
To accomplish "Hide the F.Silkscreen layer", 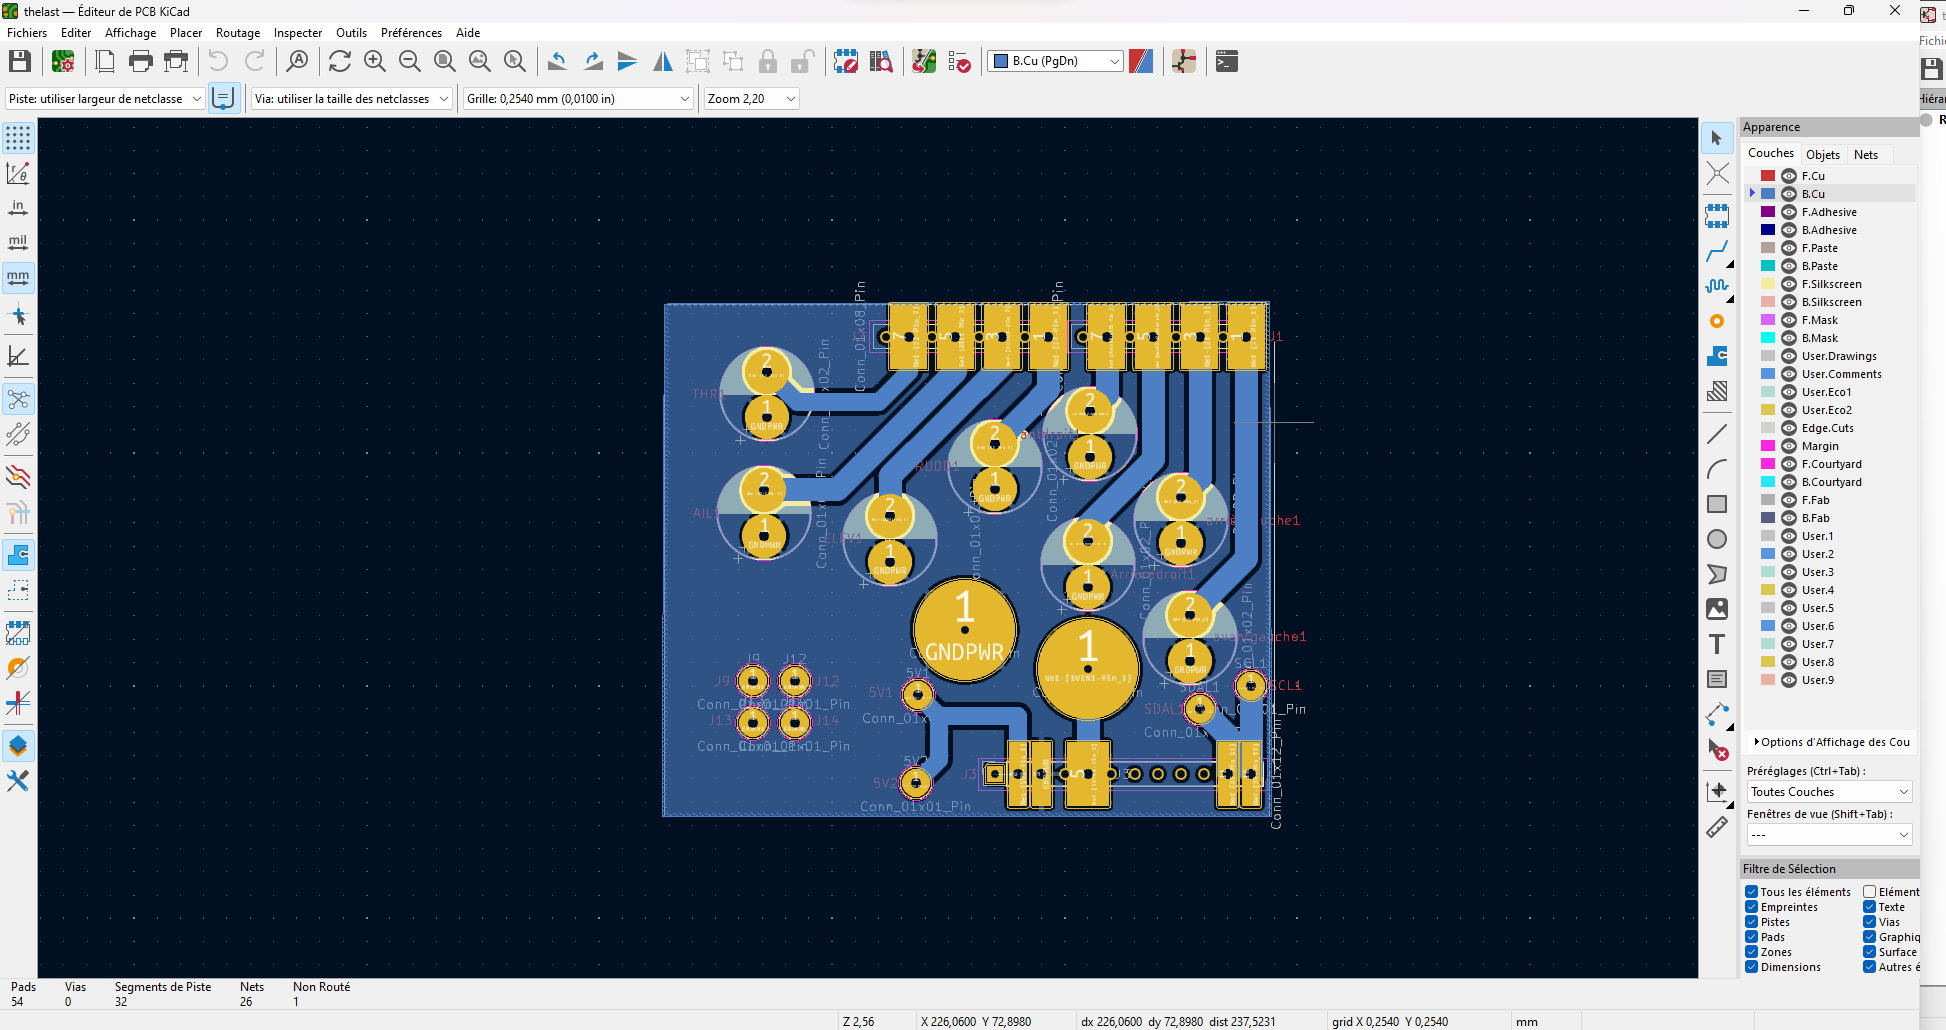I will coord(1789,284).
